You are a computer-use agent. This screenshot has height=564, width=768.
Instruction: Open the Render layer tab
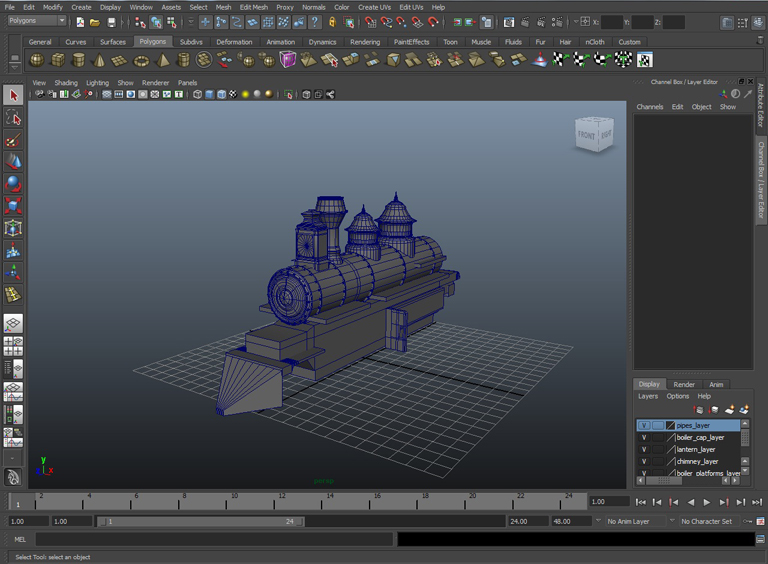(x=684, y=384)
